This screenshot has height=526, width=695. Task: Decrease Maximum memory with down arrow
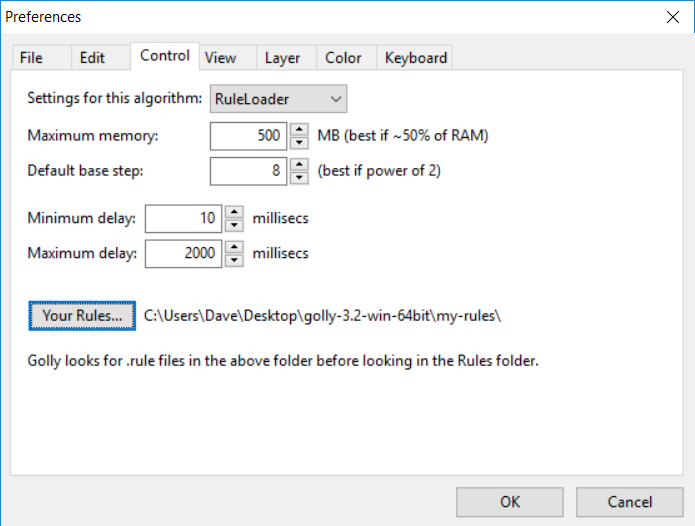[x=299, y=143]
